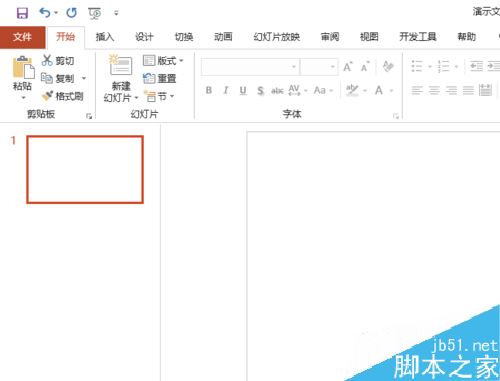Toggle Bold formatting
This screenshot has height=381, width=500.
point(209,90)
